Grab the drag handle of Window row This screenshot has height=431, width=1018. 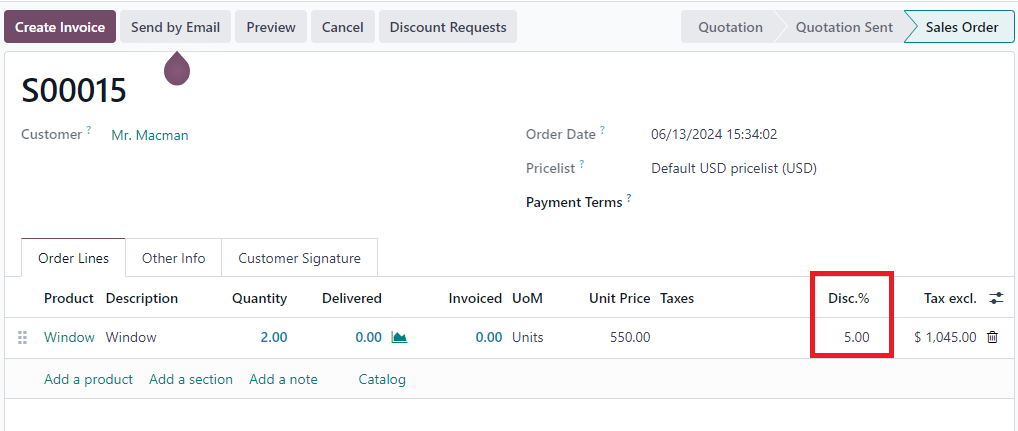point(23,338)
